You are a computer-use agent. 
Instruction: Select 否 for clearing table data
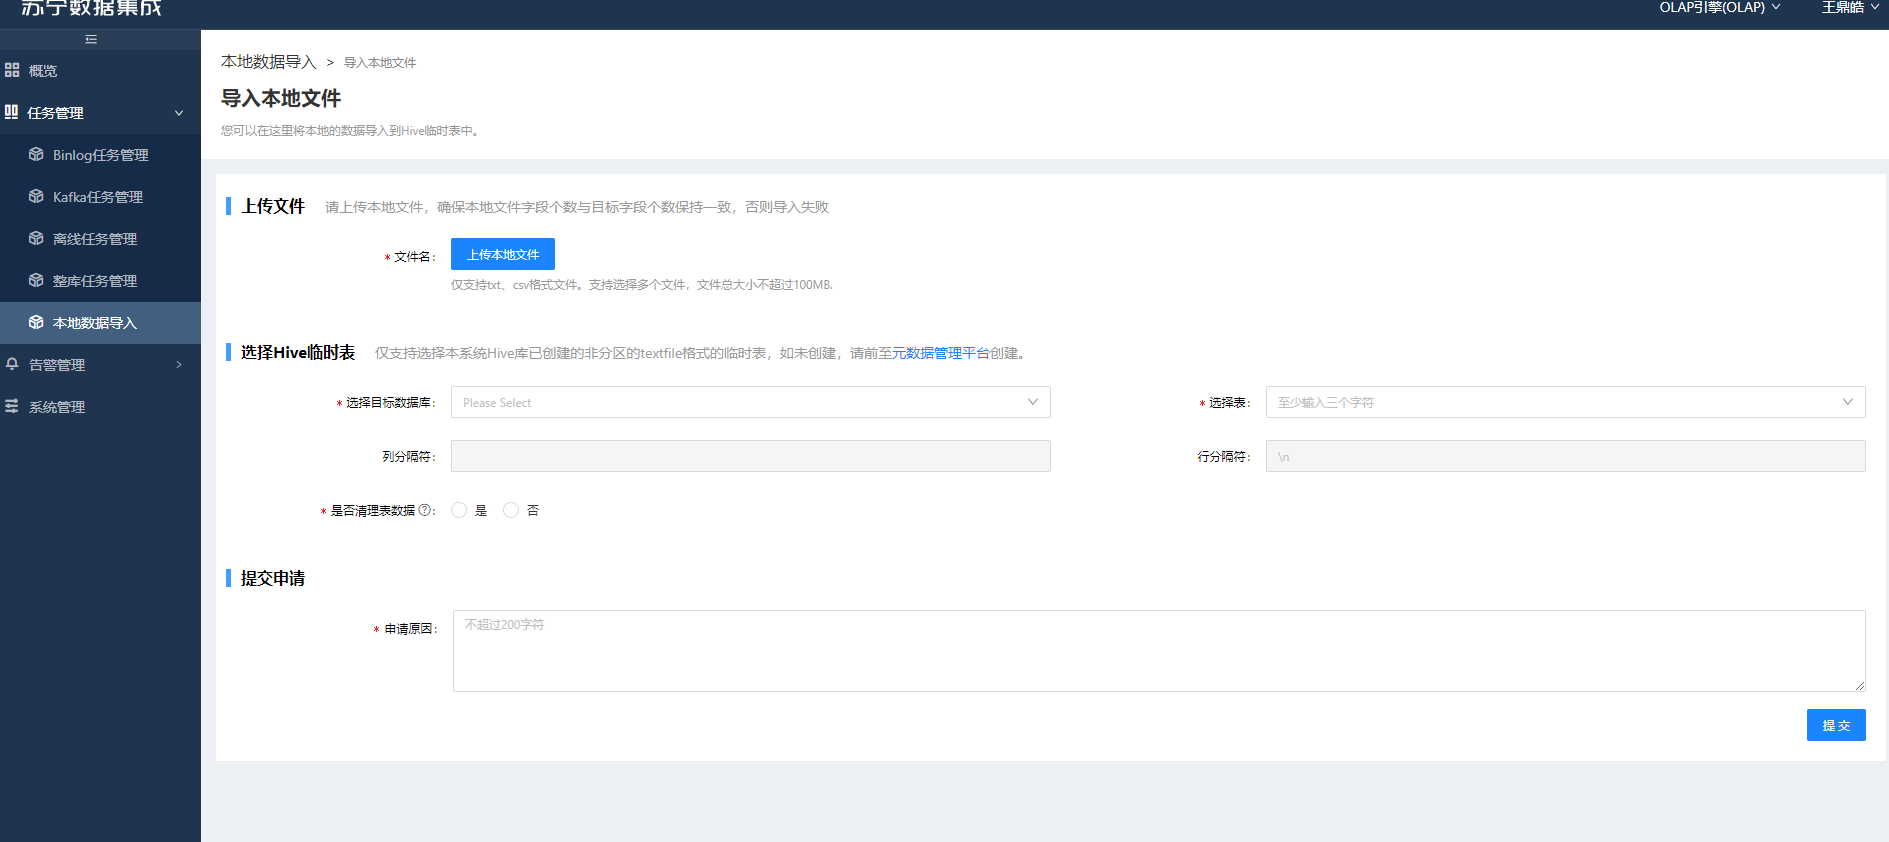[x=511, y=510]
